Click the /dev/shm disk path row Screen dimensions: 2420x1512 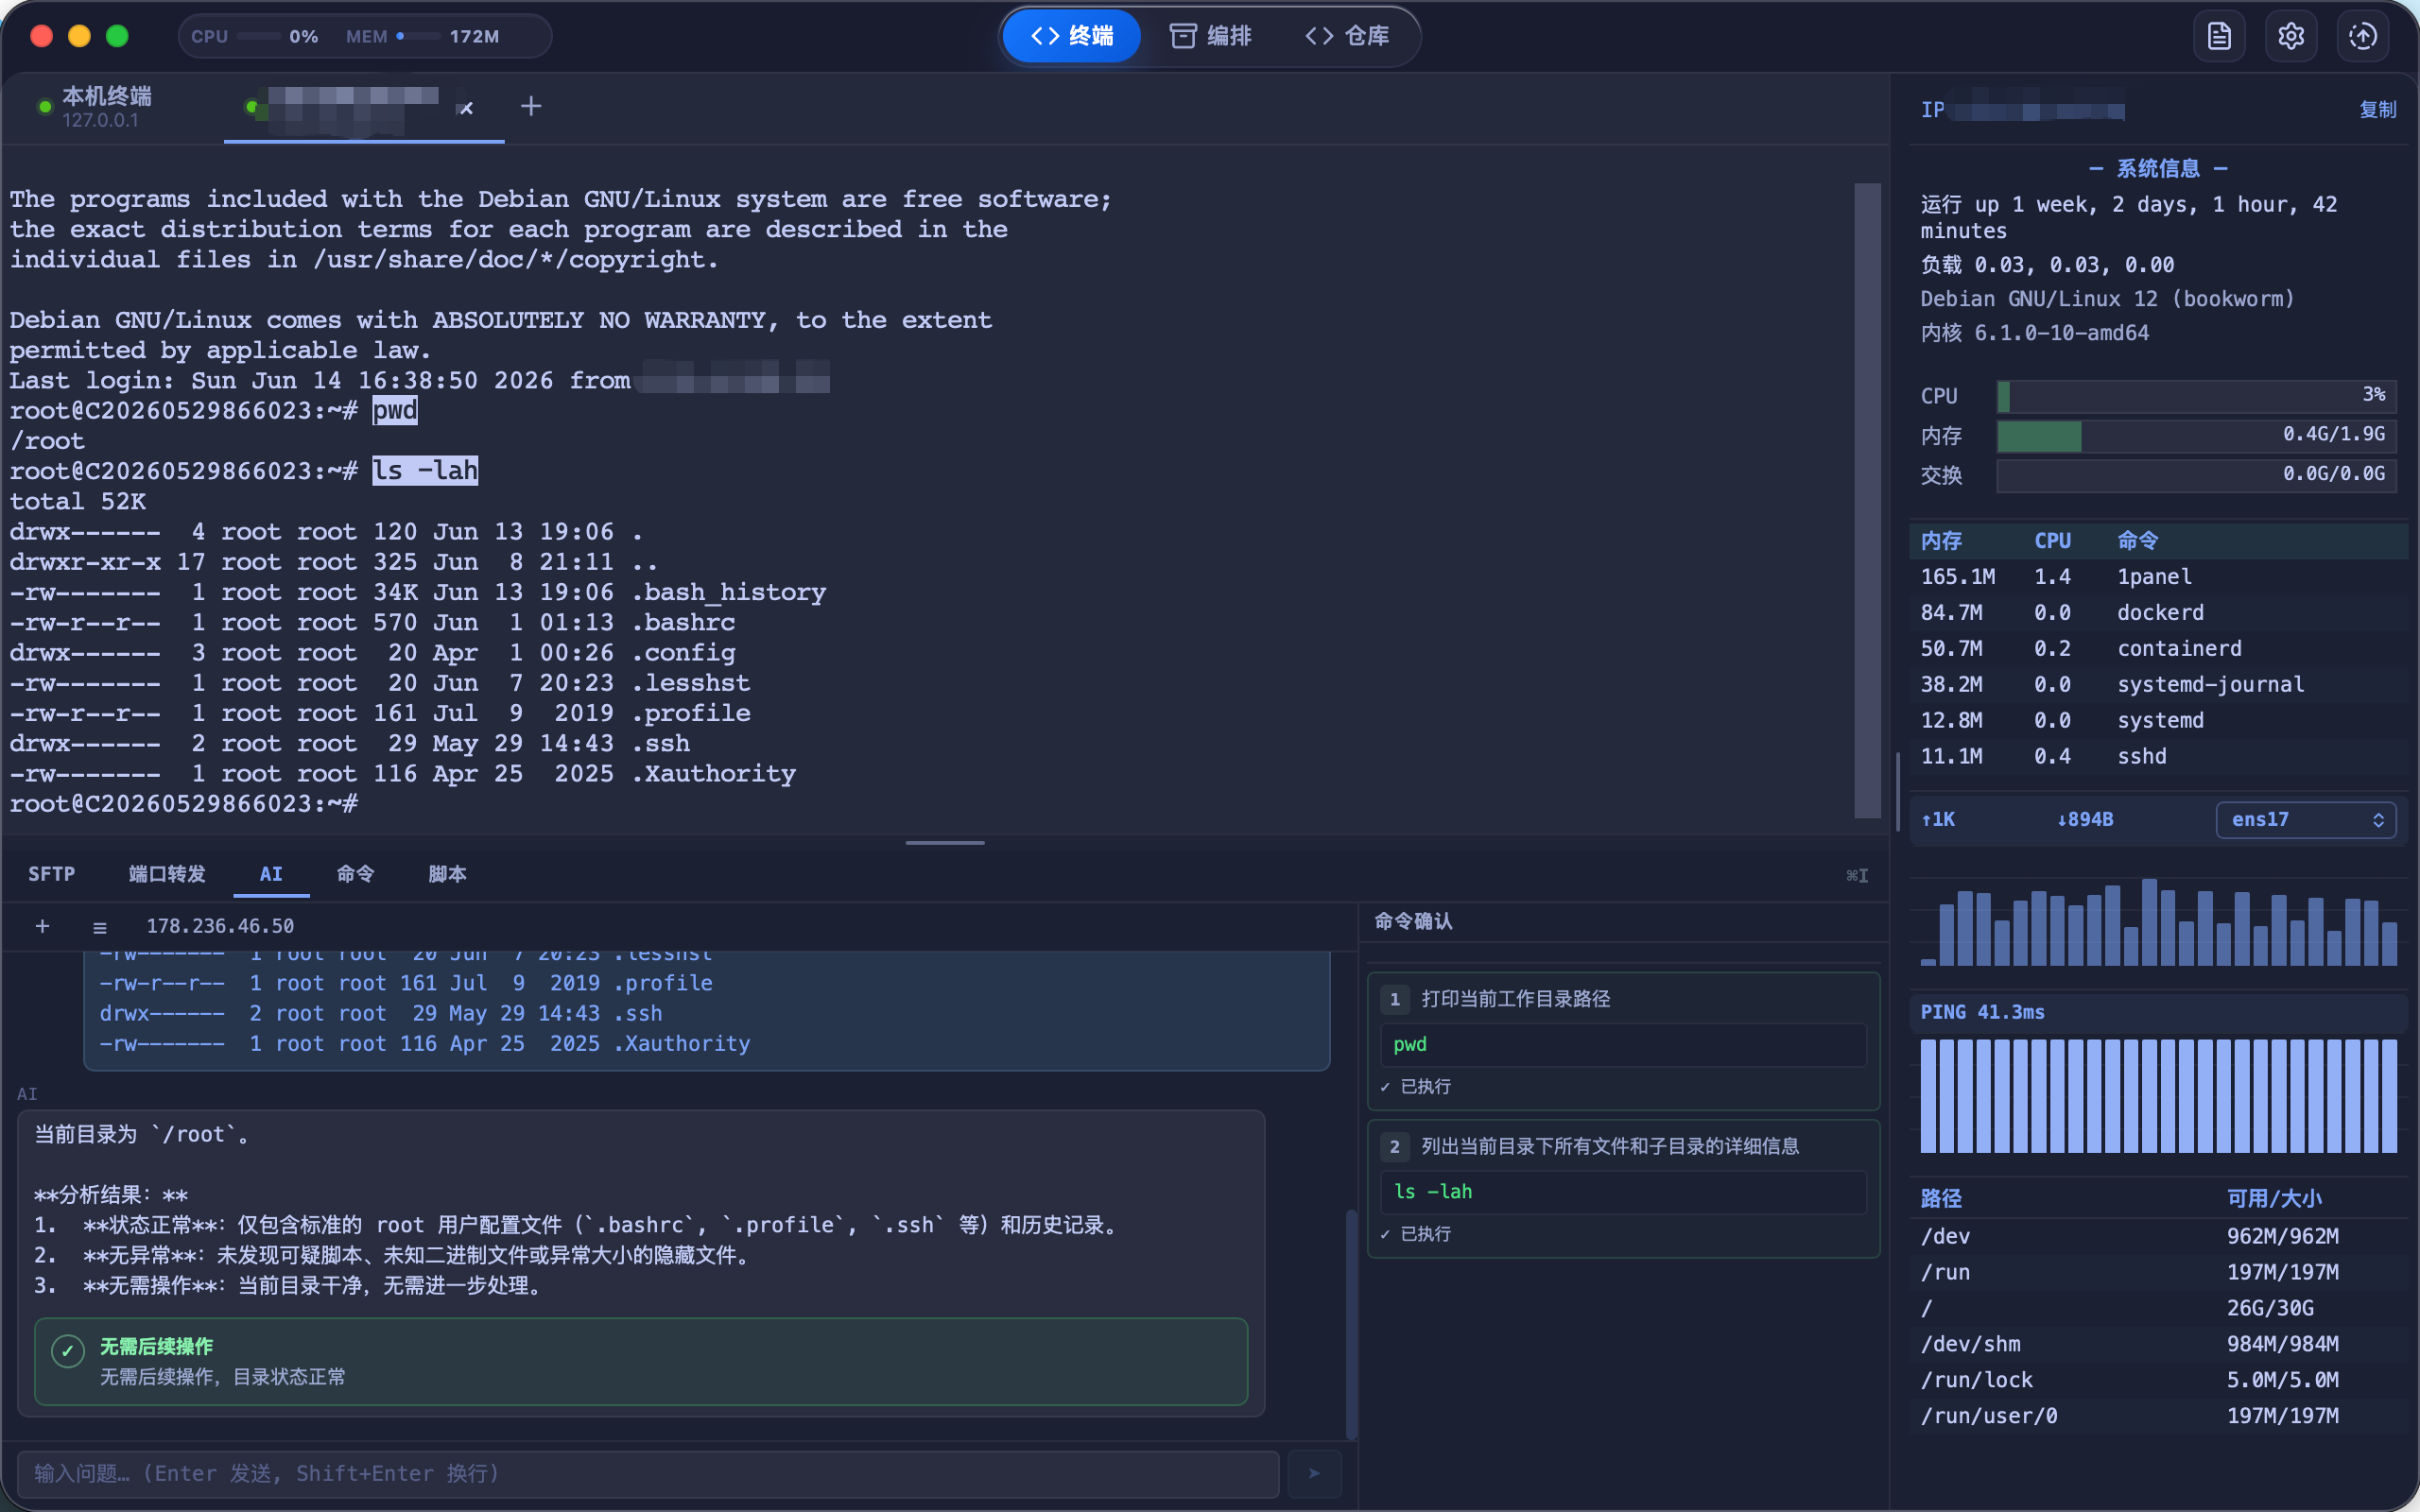(x=2158, y=1344)
